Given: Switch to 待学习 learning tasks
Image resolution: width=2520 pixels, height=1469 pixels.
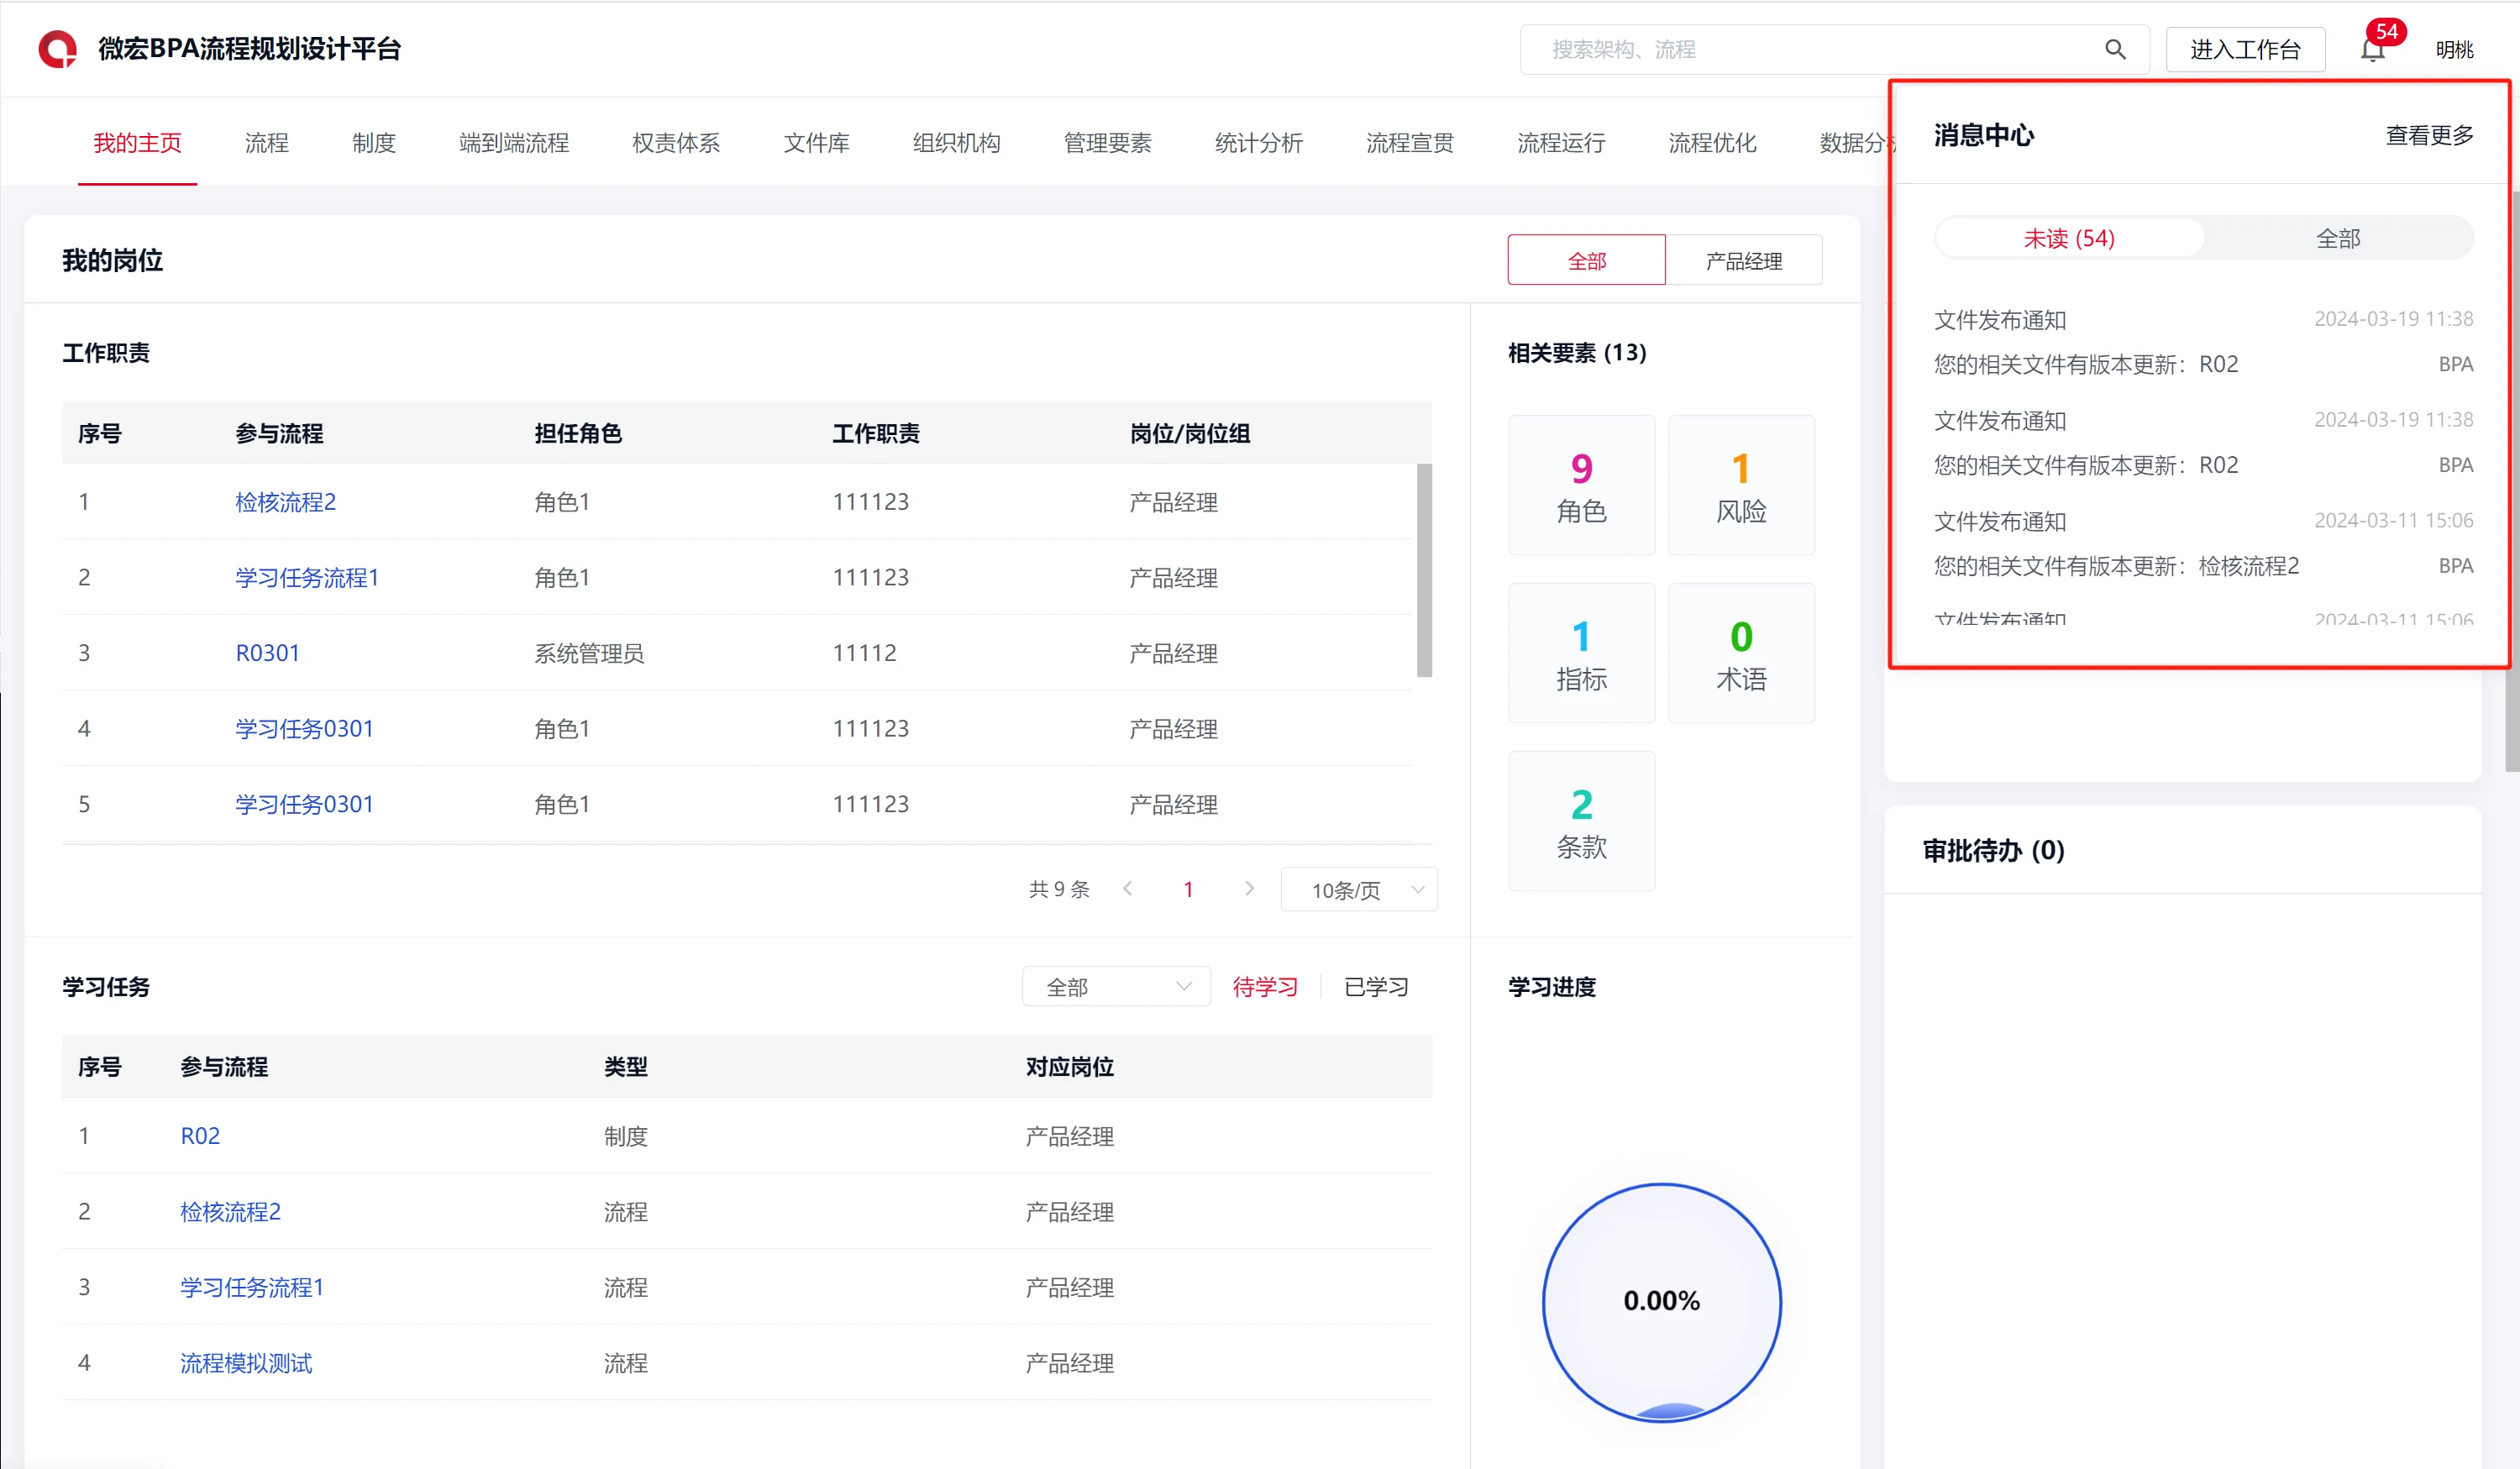Looking at the screenshot, I should (x=1265, y=987).
